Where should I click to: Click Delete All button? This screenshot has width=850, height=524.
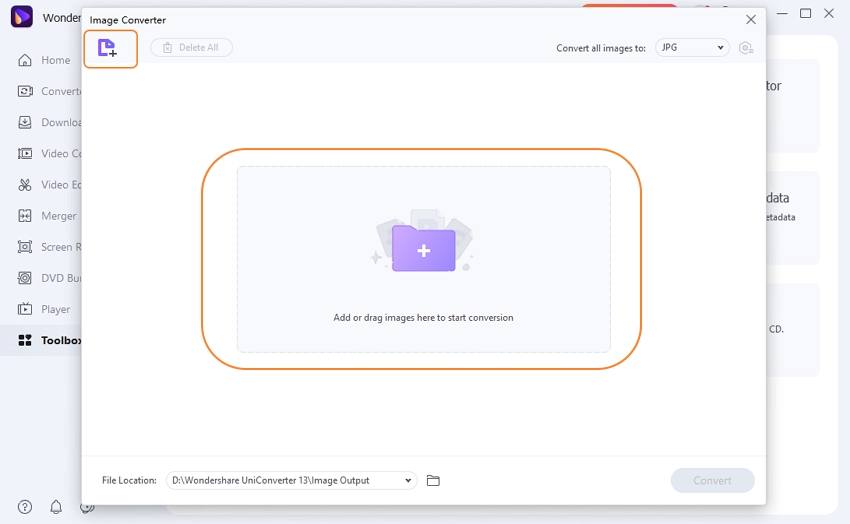click(x=191, y=48)
